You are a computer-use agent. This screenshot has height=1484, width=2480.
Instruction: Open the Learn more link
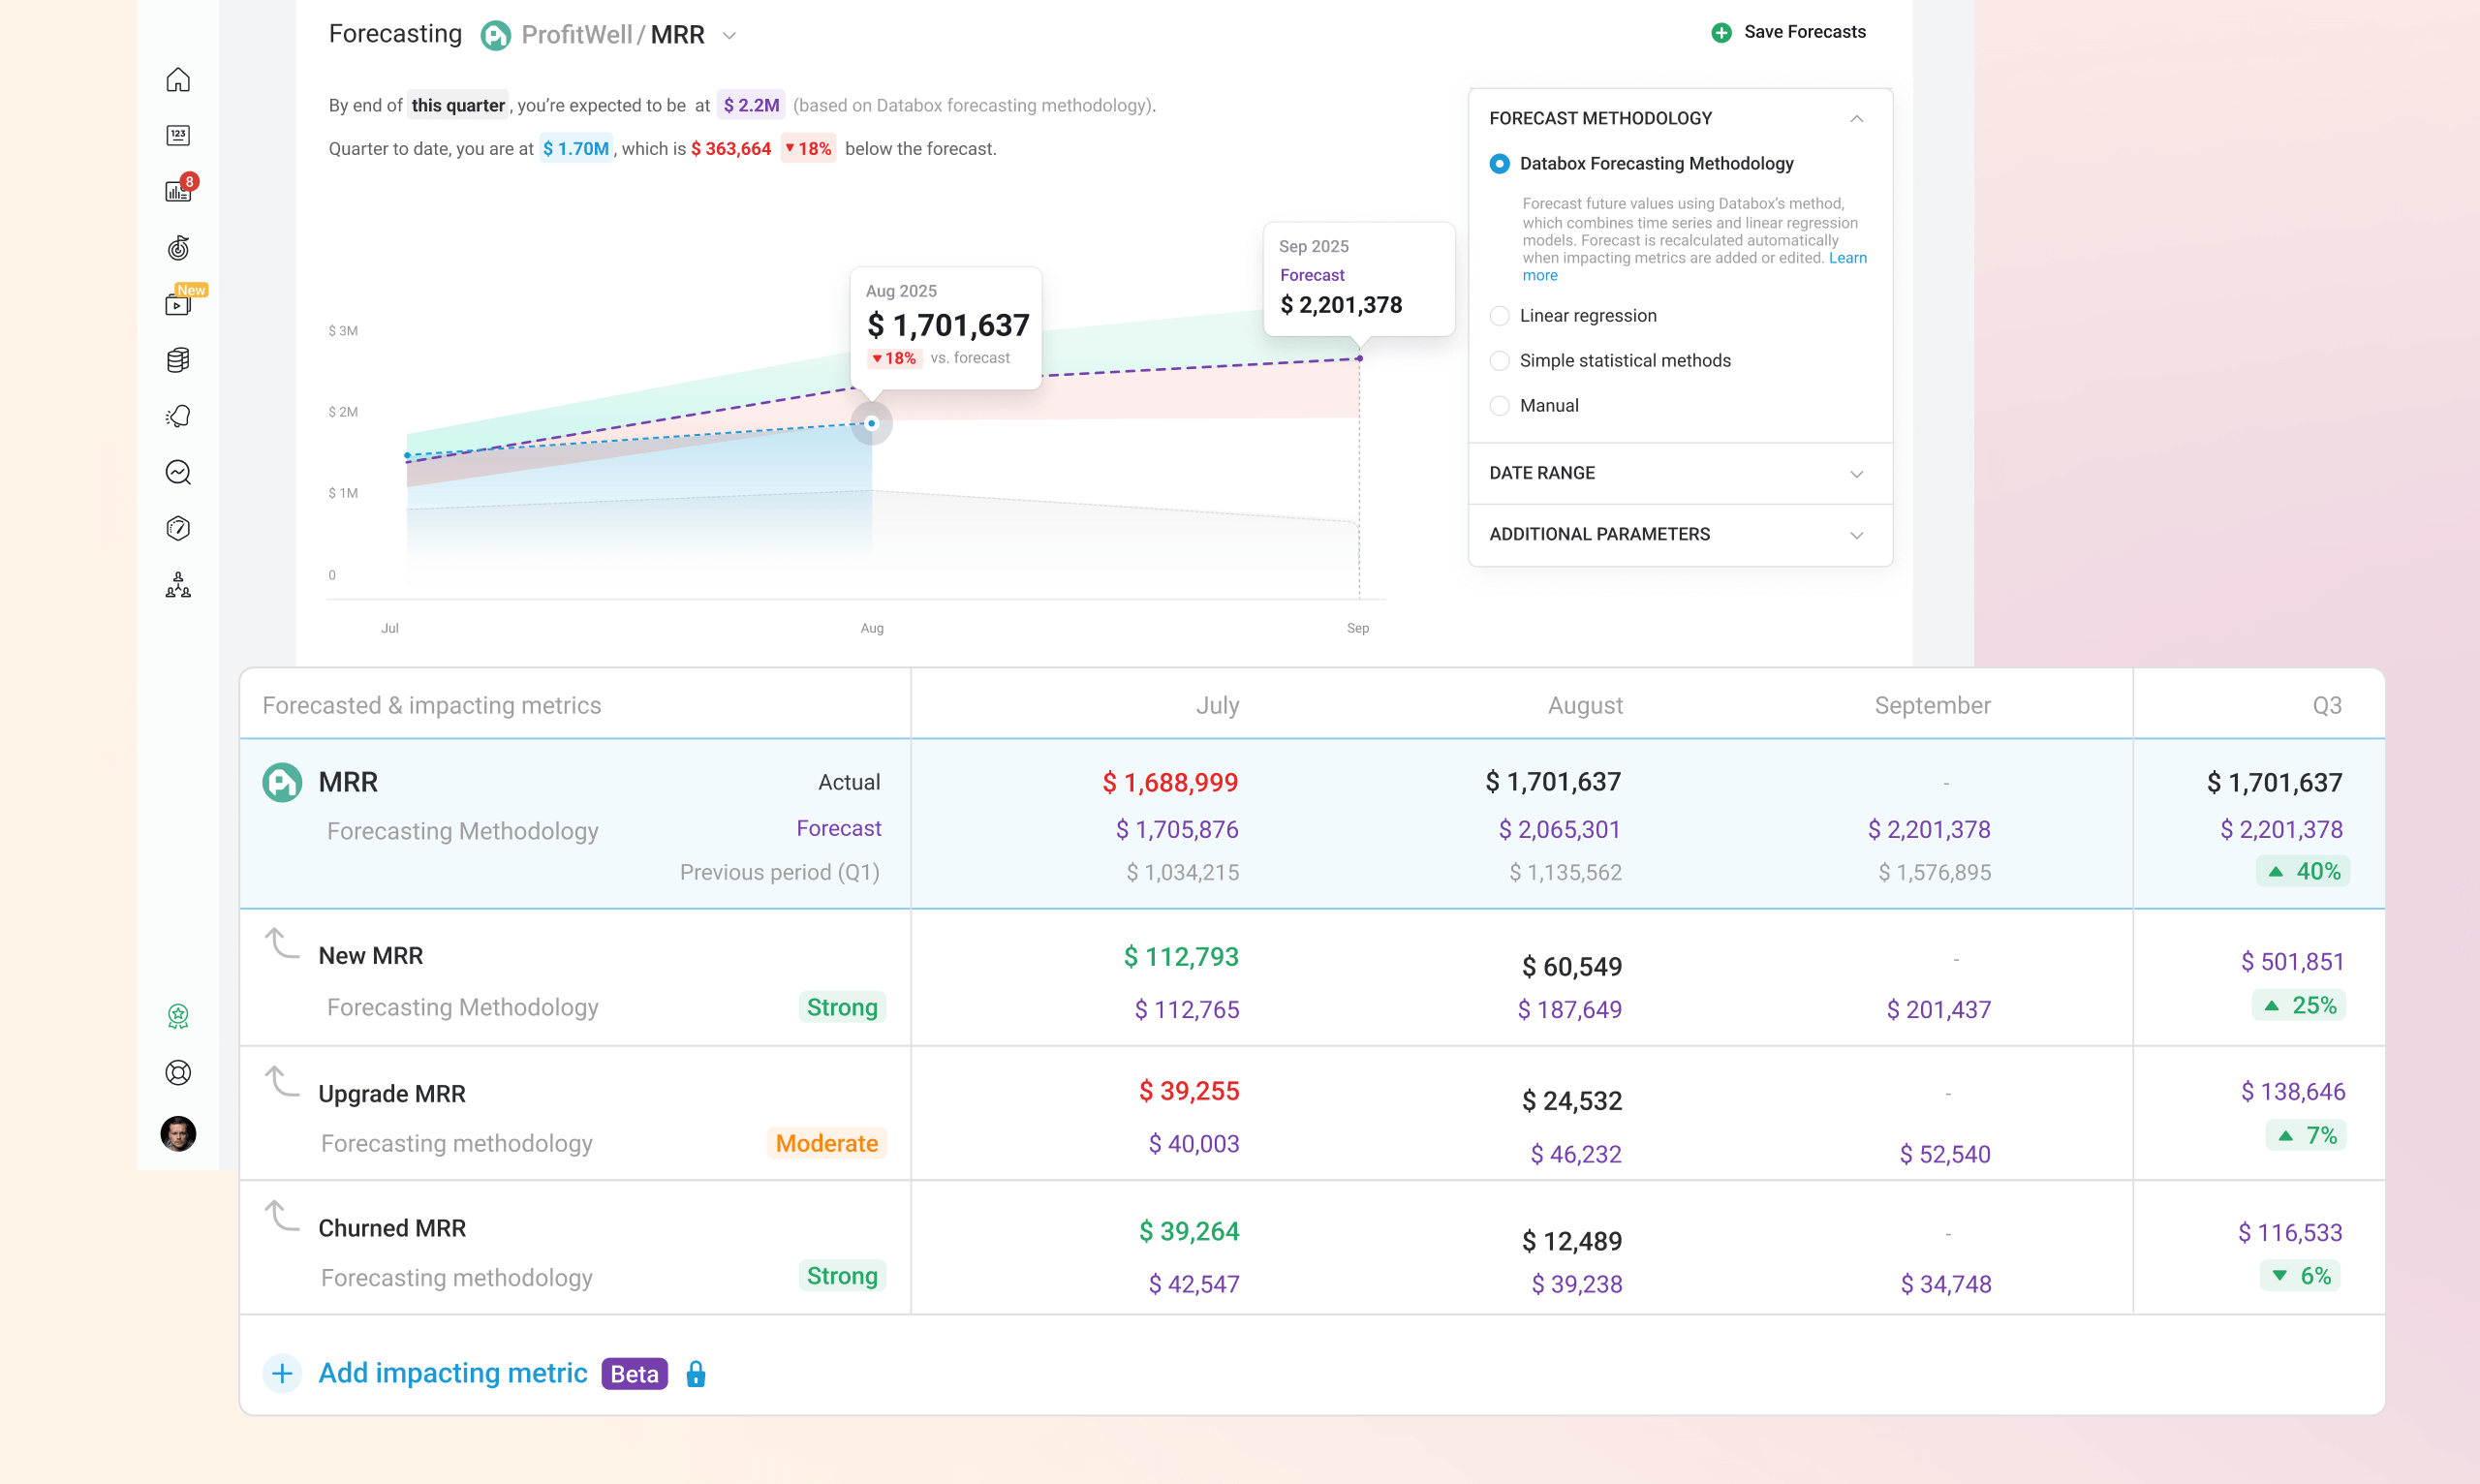[1846, 258]
